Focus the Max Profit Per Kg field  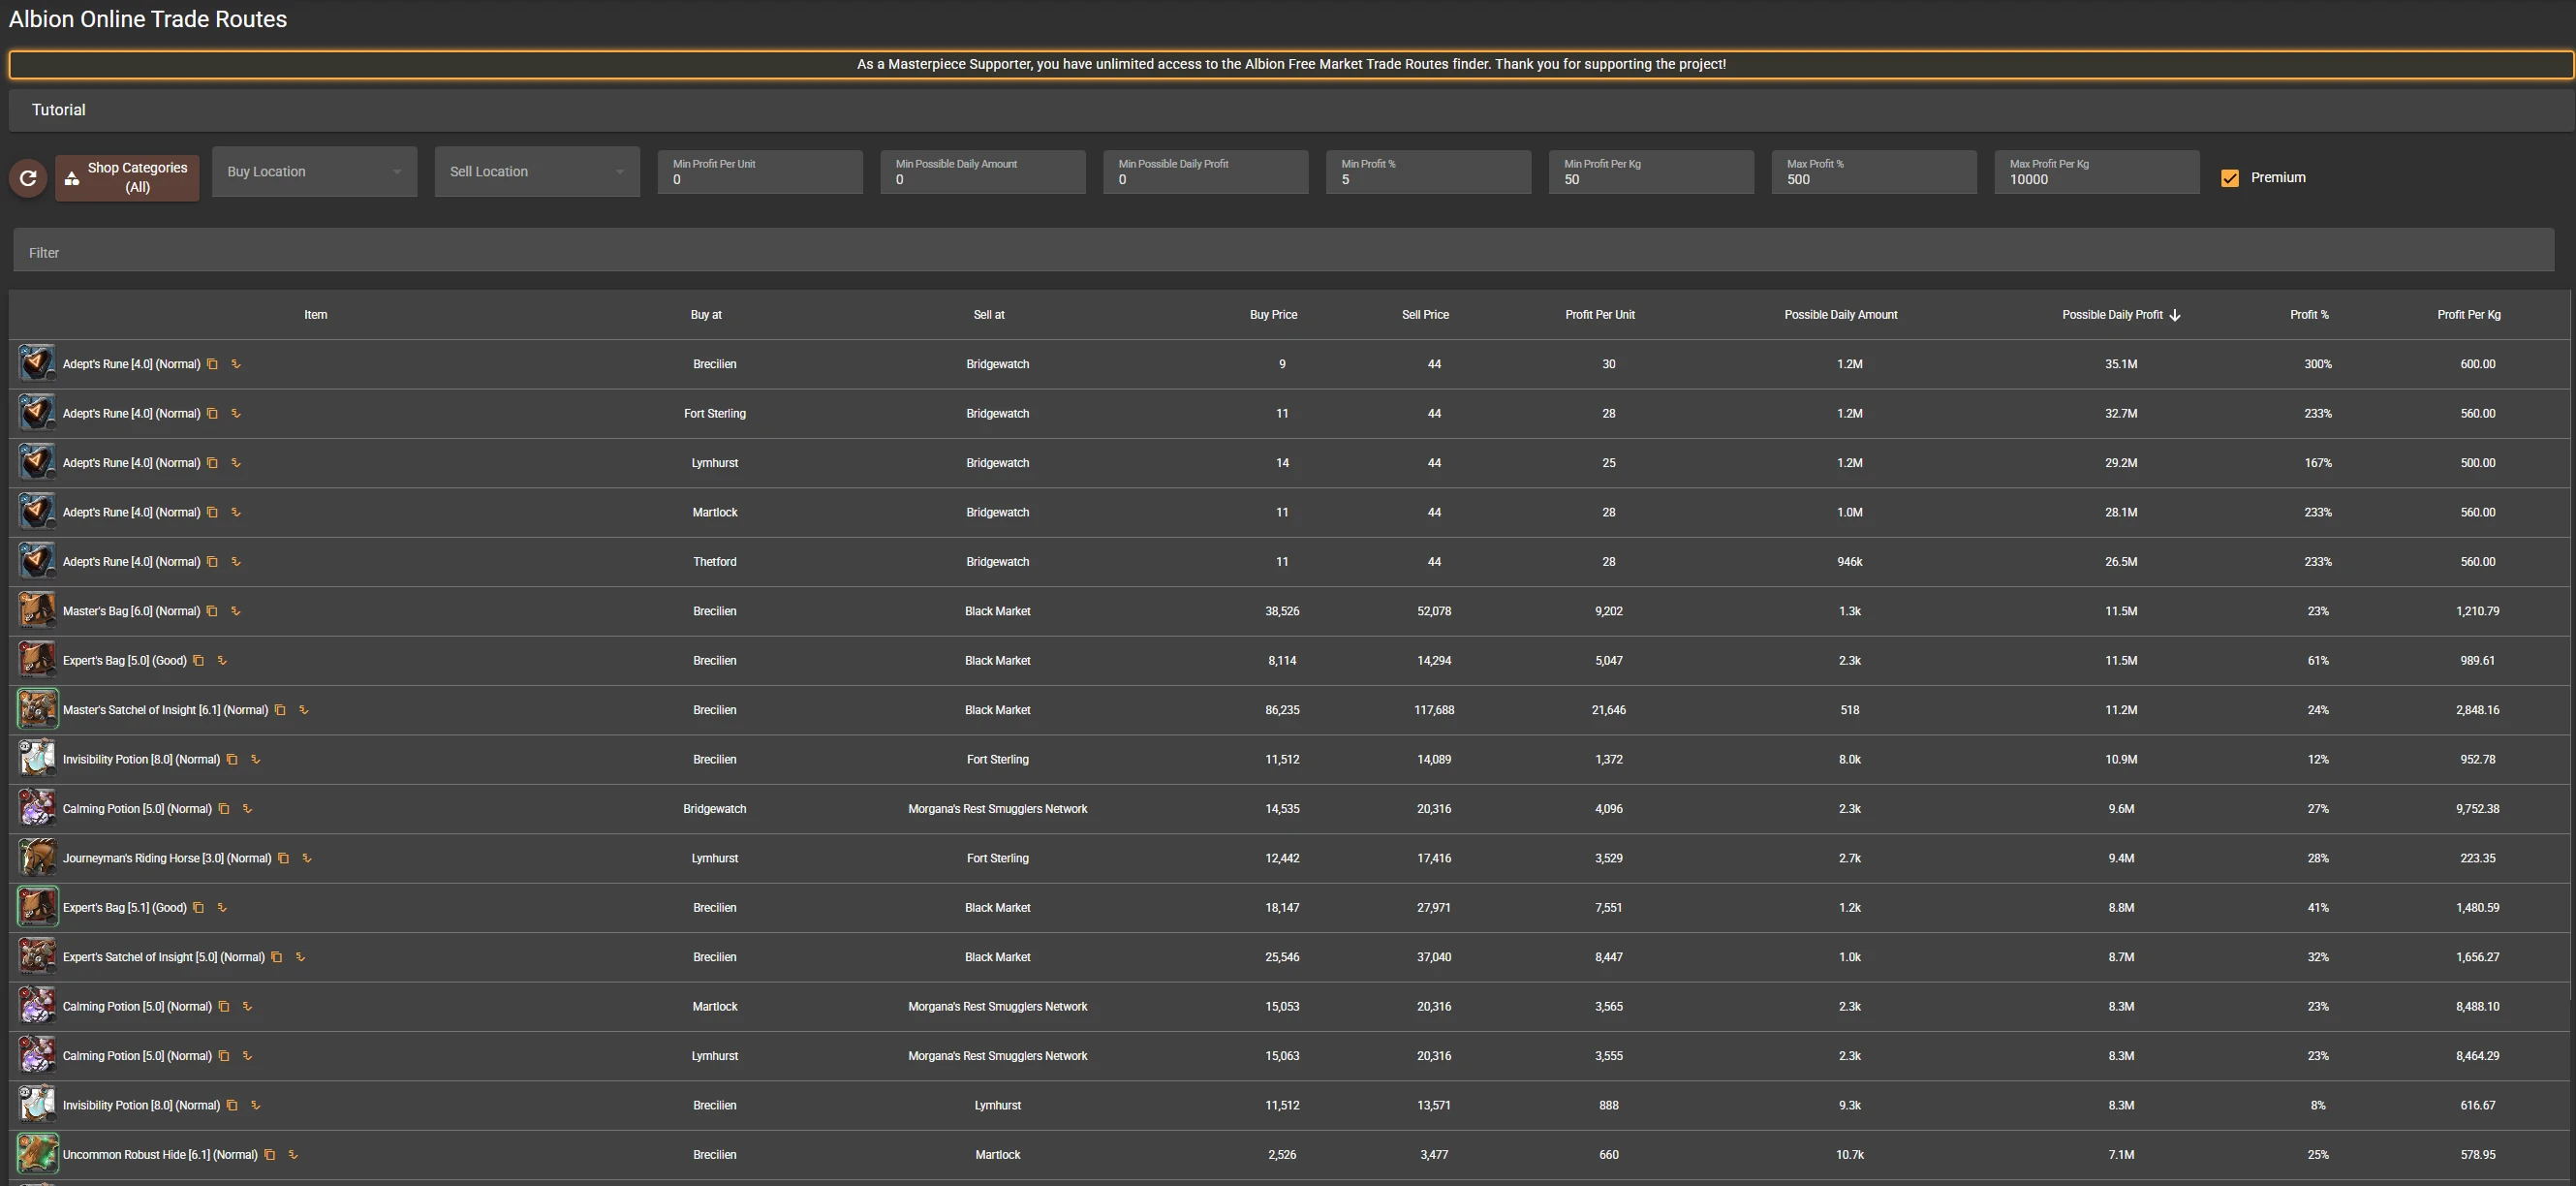click(2095, 180)
